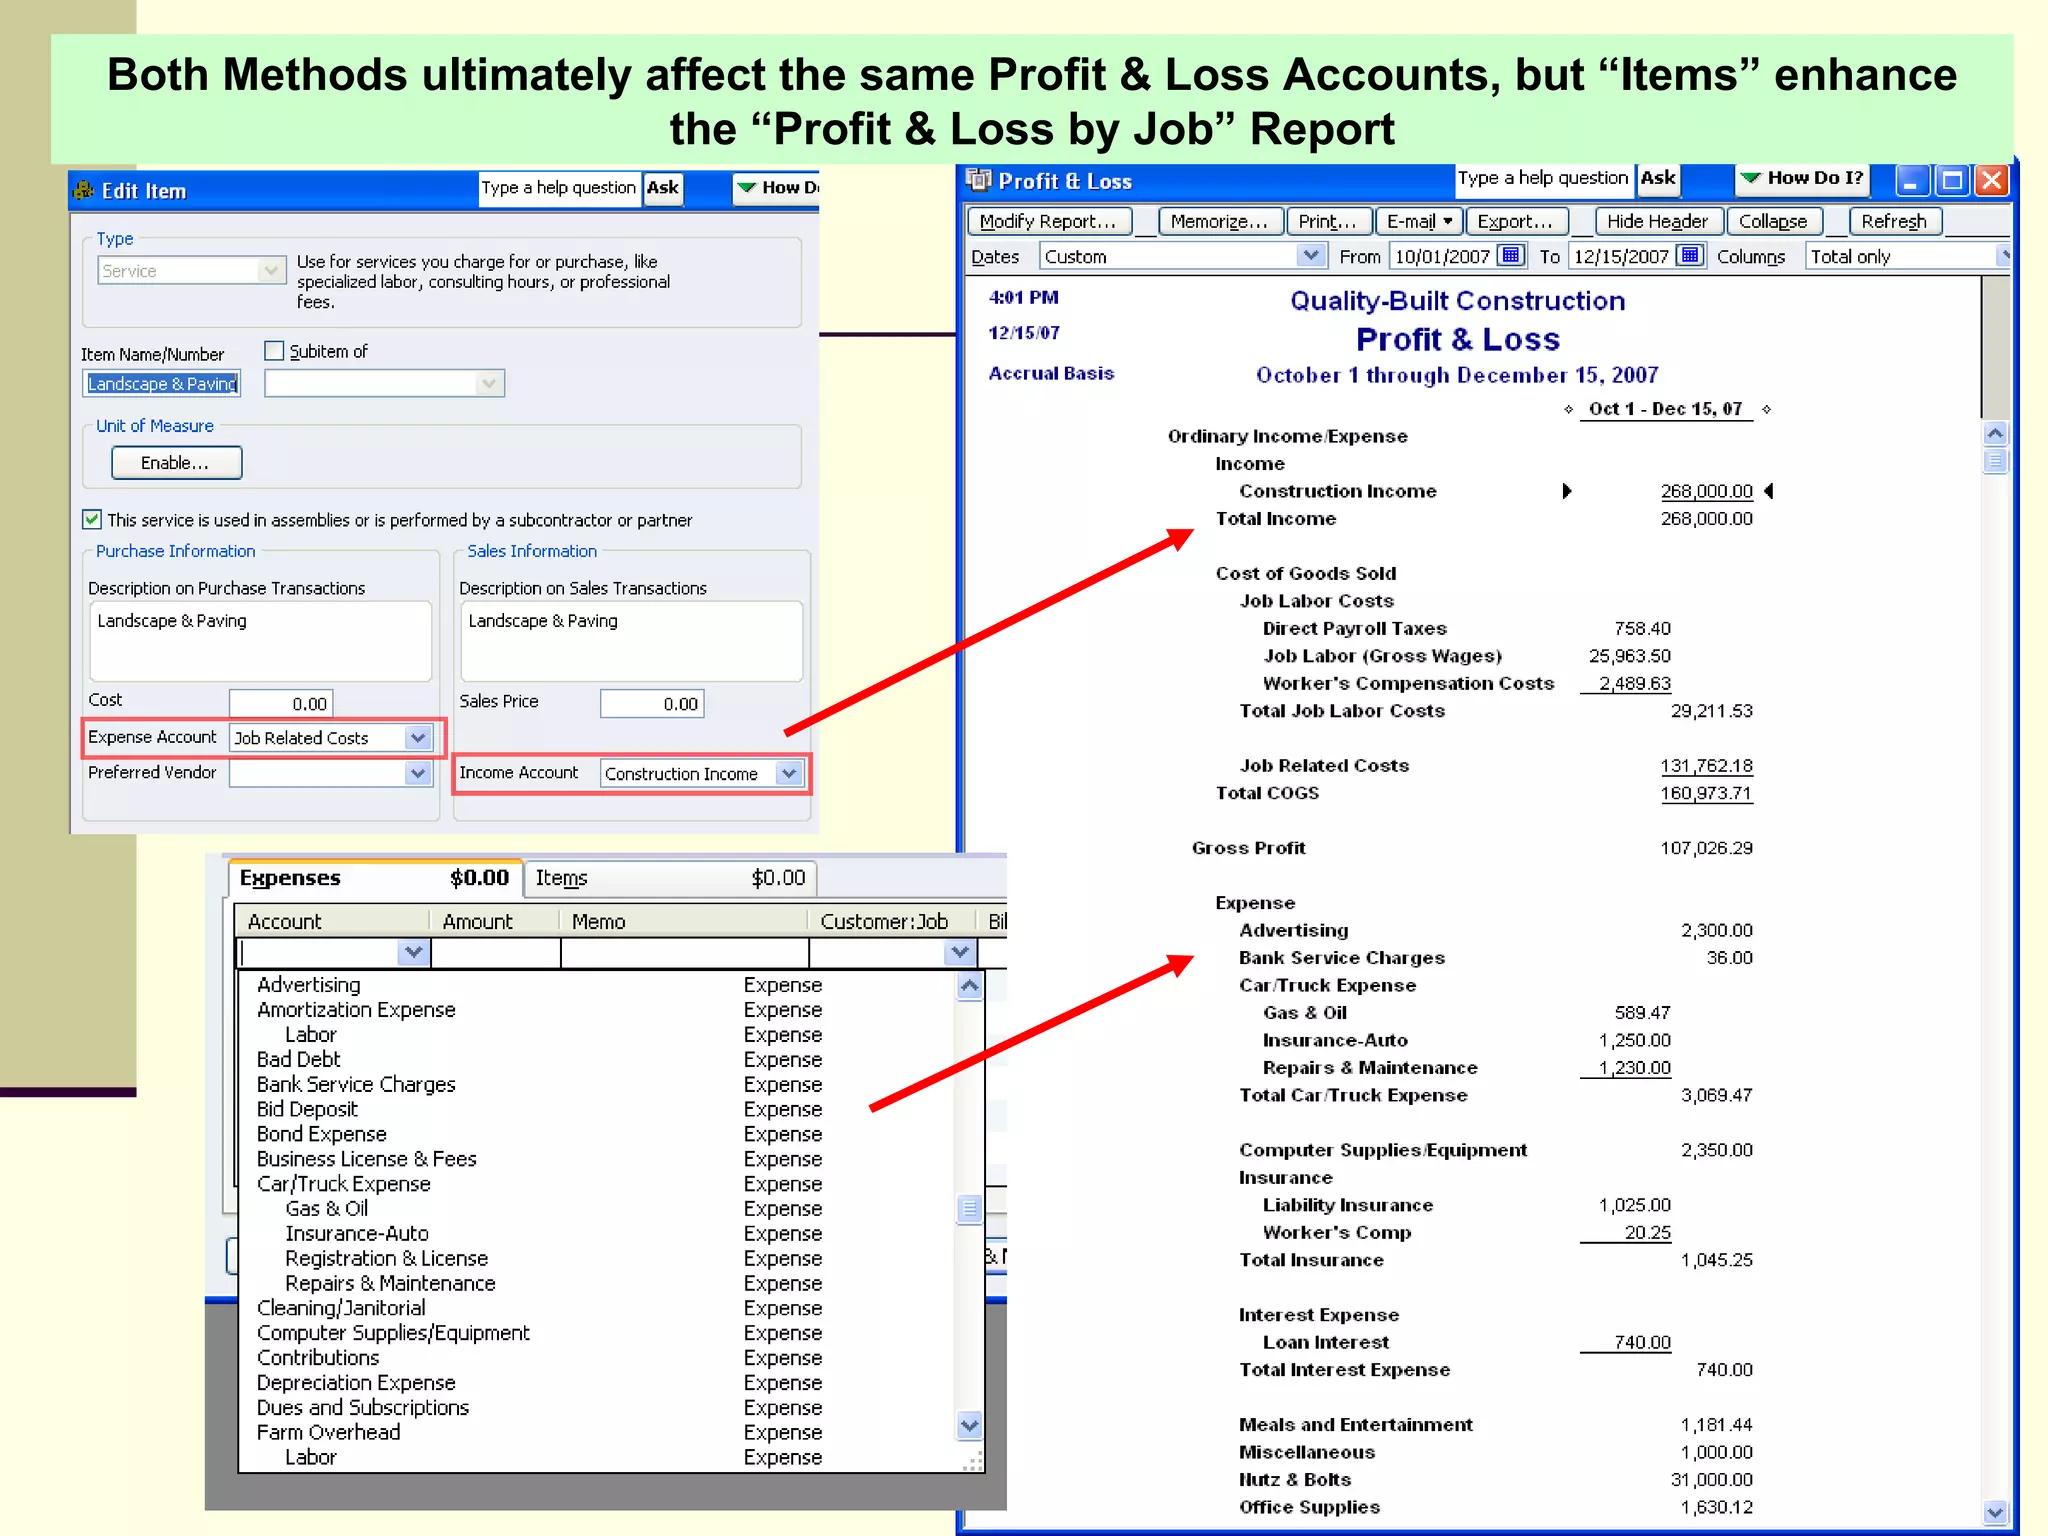Click the Memo entry cell
This screenshot has height=1536, width=2048.
(684, 953)
